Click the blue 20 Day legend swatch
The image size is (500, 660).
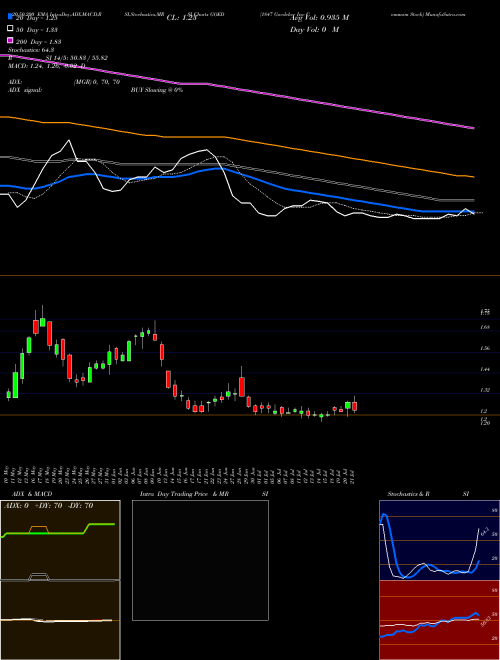[x=11, y=17]
